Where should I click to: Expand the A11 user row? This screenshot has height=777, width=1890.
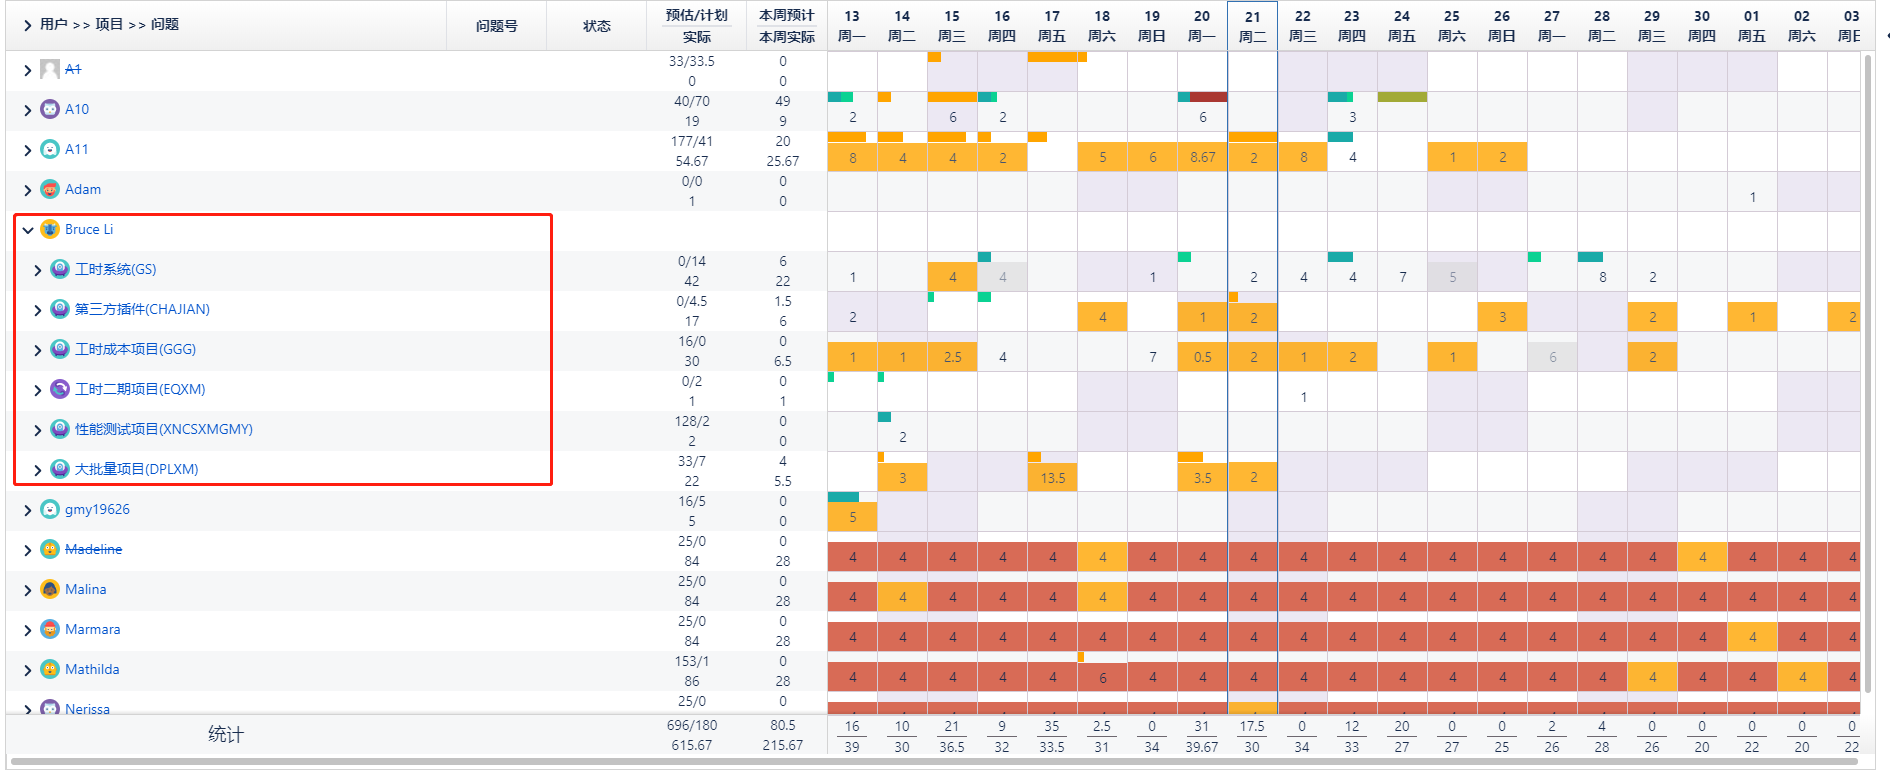(x=28, y=149)
